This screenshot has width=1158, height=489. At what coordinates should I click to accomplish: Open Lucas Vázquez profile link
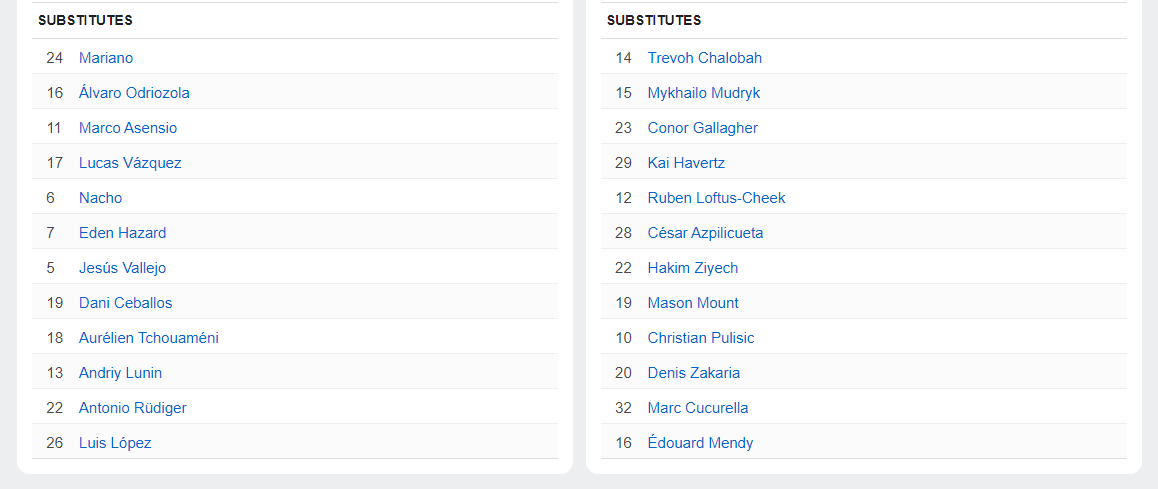click(130, 163)
